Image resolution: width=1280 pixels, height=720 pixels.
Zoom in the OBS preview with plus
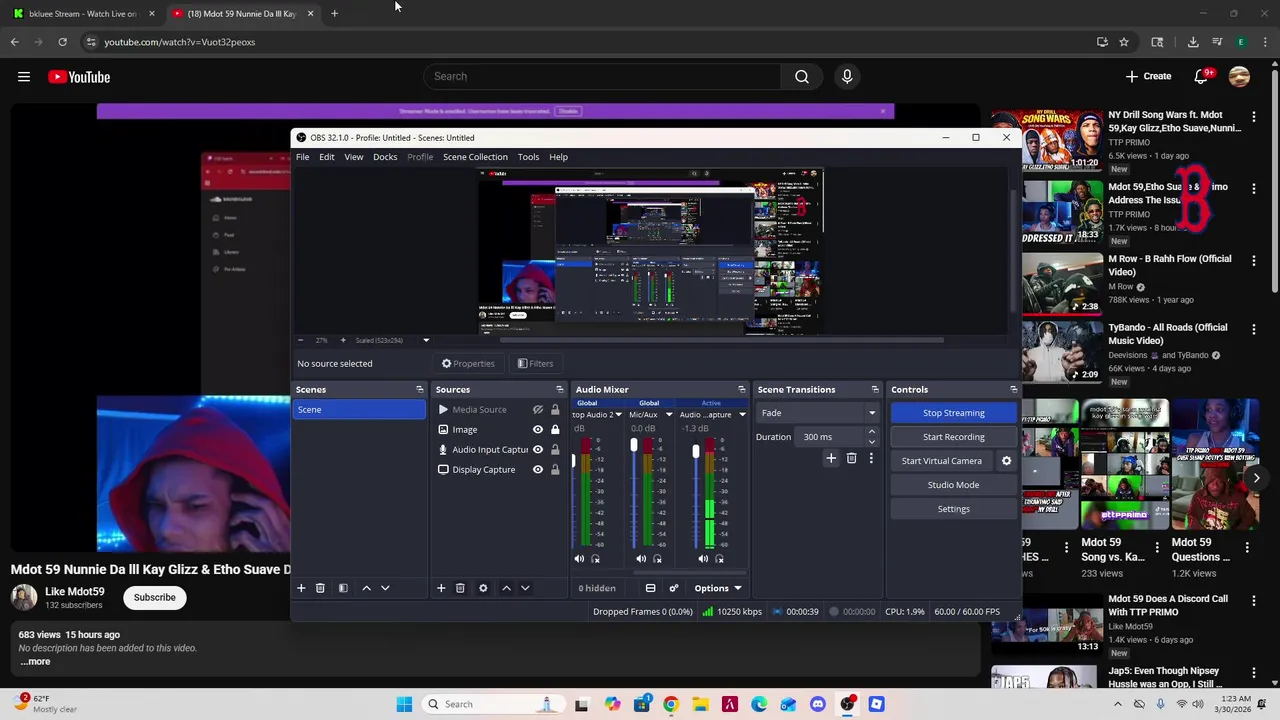(343, 340)
